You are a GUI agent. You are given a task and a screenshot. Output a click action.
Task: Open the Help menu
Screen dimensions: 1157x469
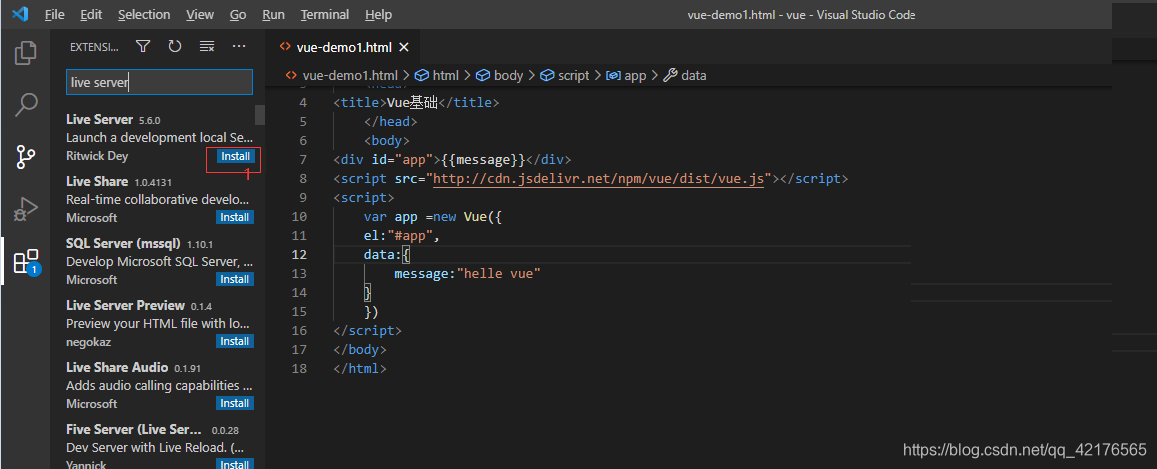379,15
